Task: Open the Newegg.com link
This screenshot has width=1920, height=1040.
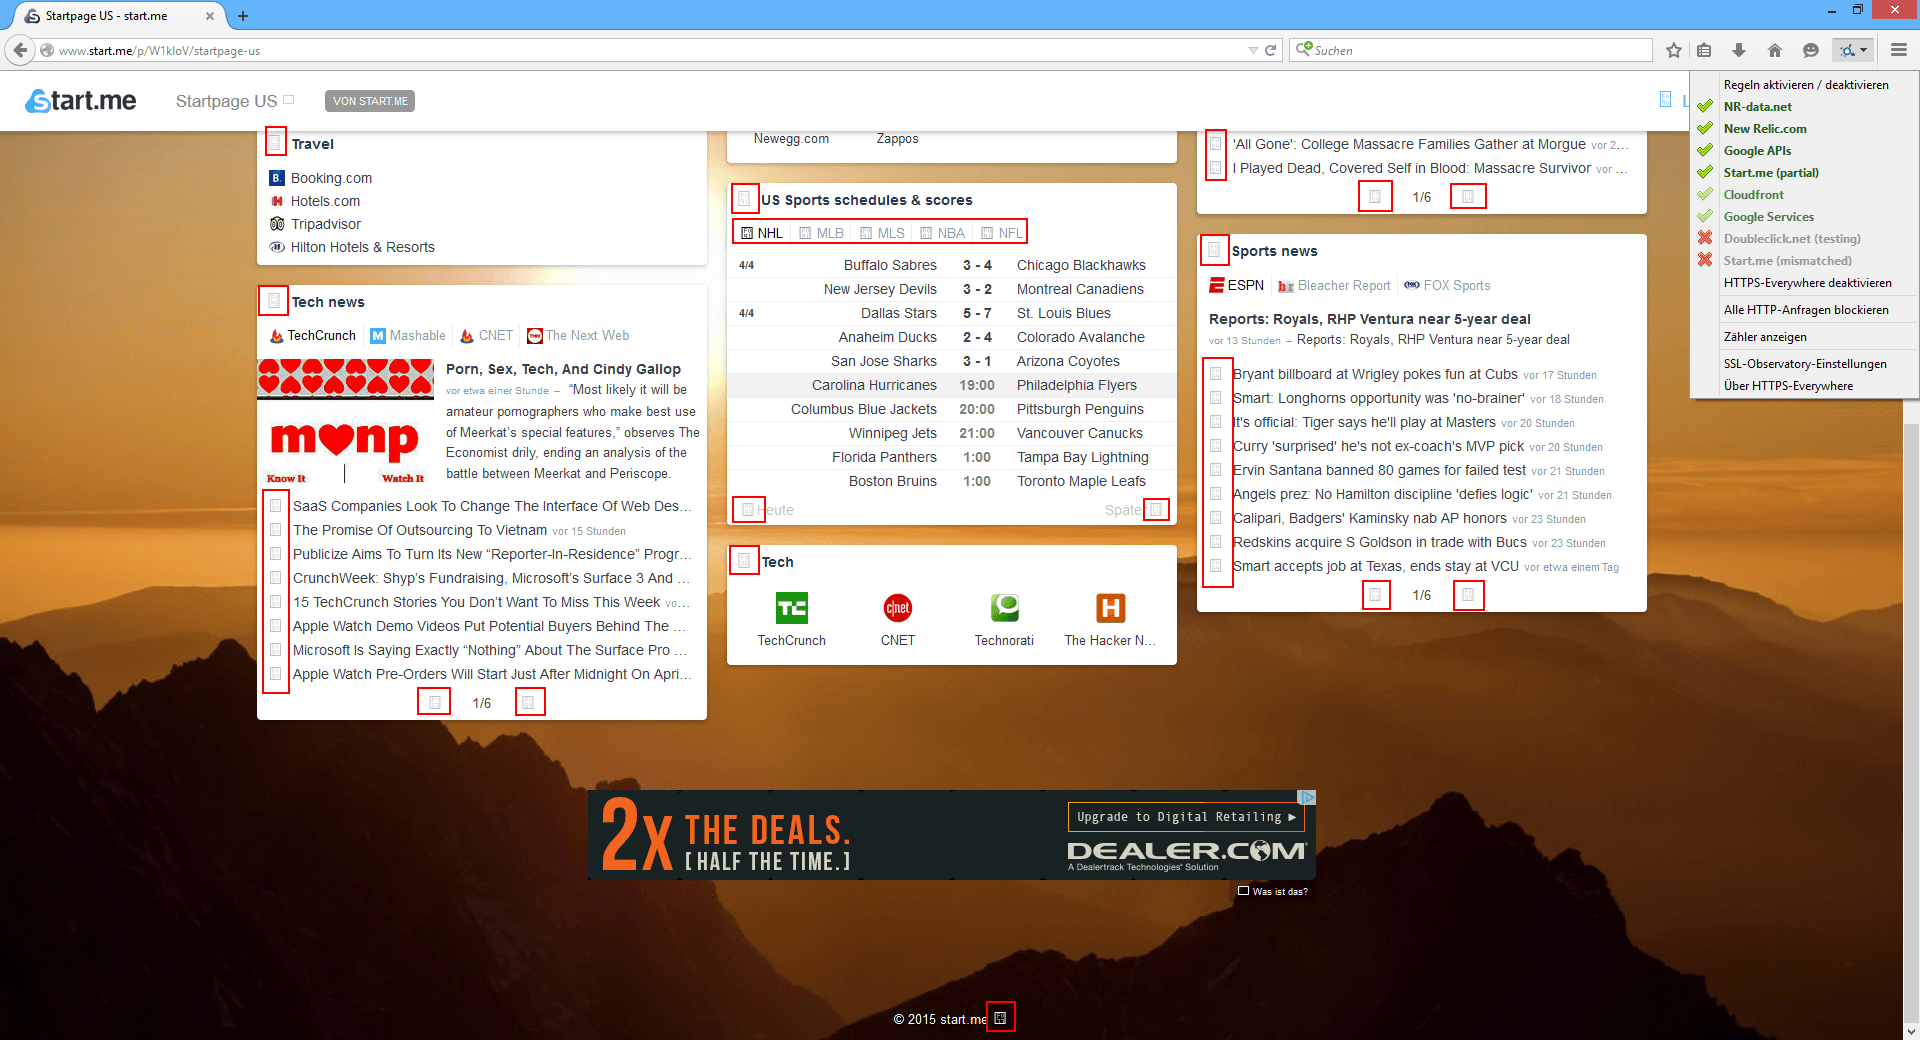Action: click(x=791, y=139)
